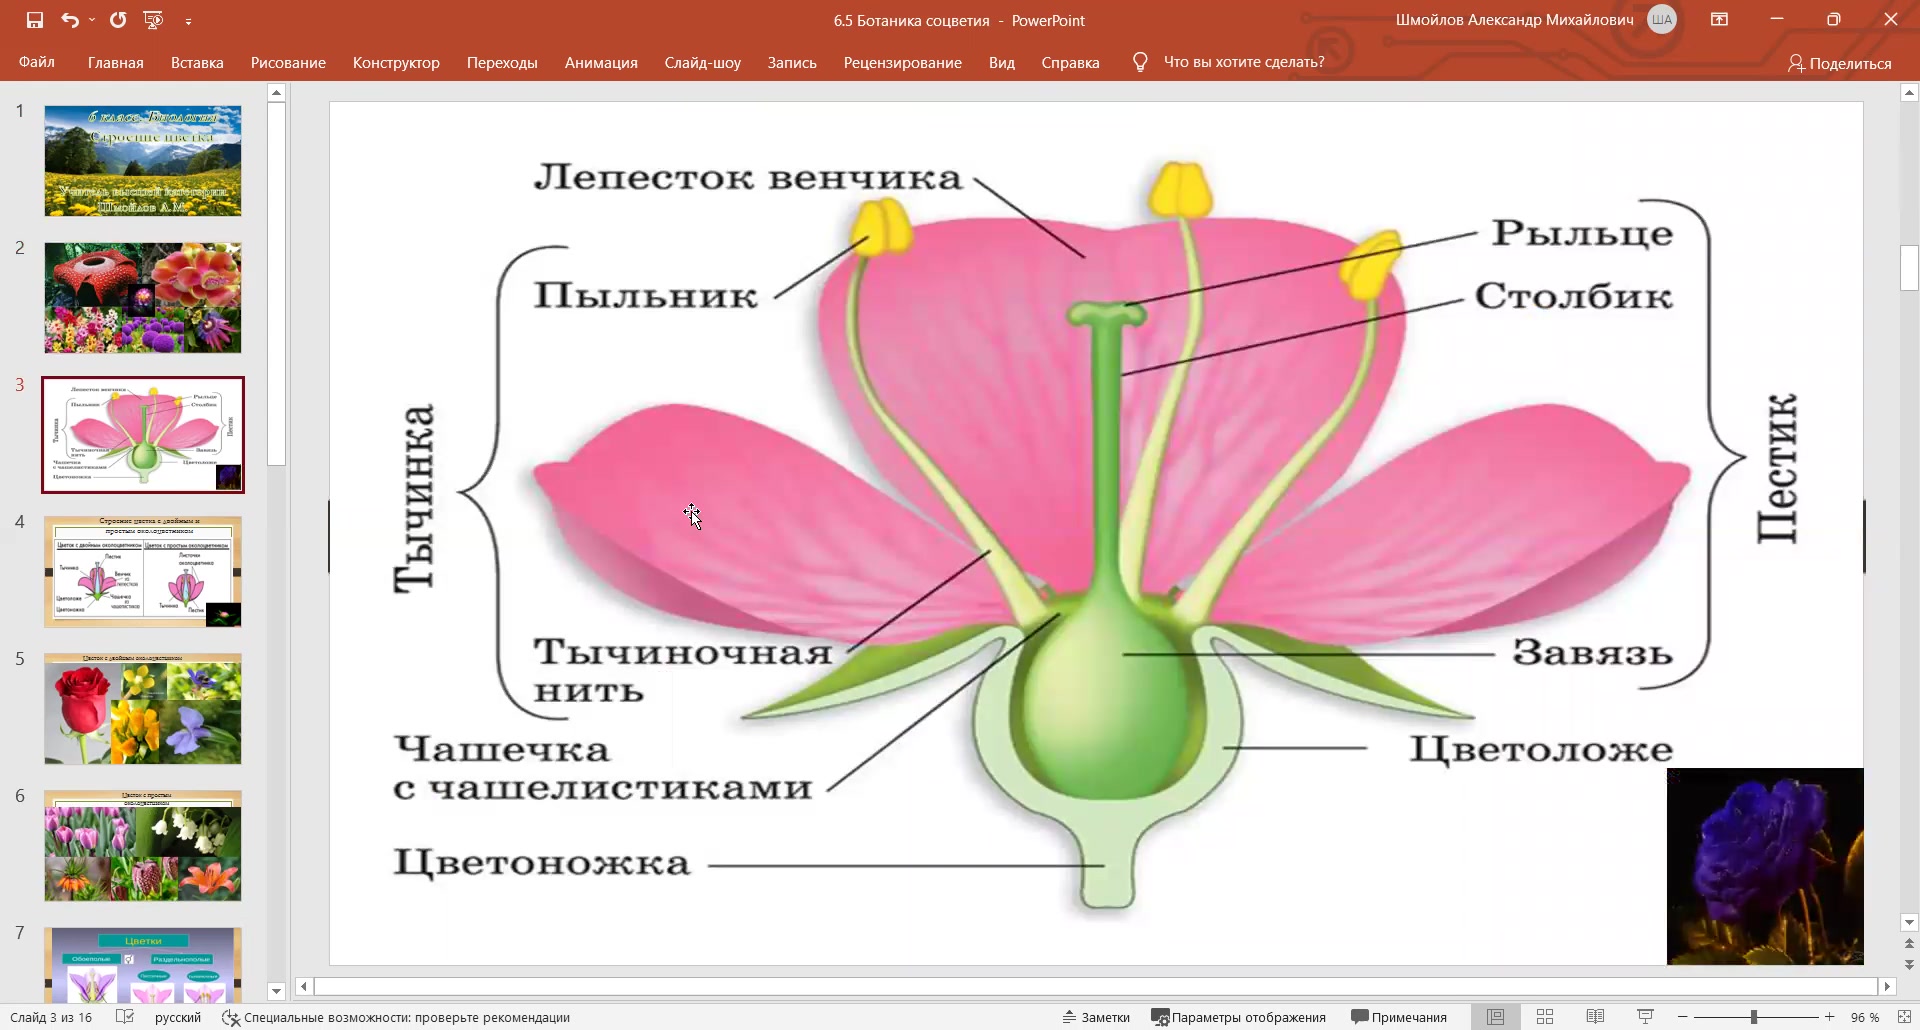The width and height of the screenshot is (1920, 1030).
Task: Open the Анимация ribbon tab
Action: tap(601, 62)
